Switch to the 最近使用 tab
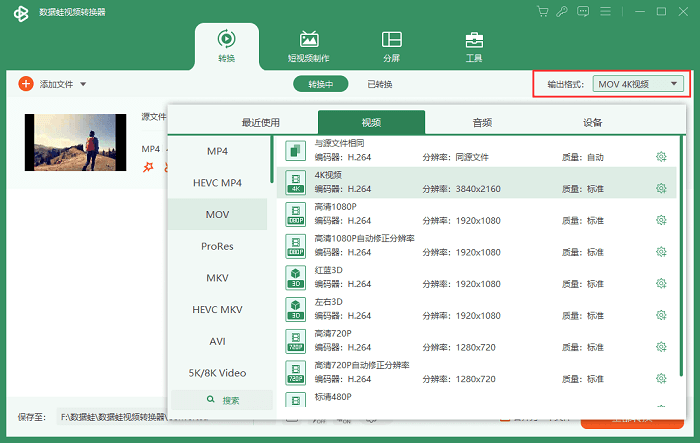The height and width of the screenshot is (443, 700). click(x=261, y=122)
